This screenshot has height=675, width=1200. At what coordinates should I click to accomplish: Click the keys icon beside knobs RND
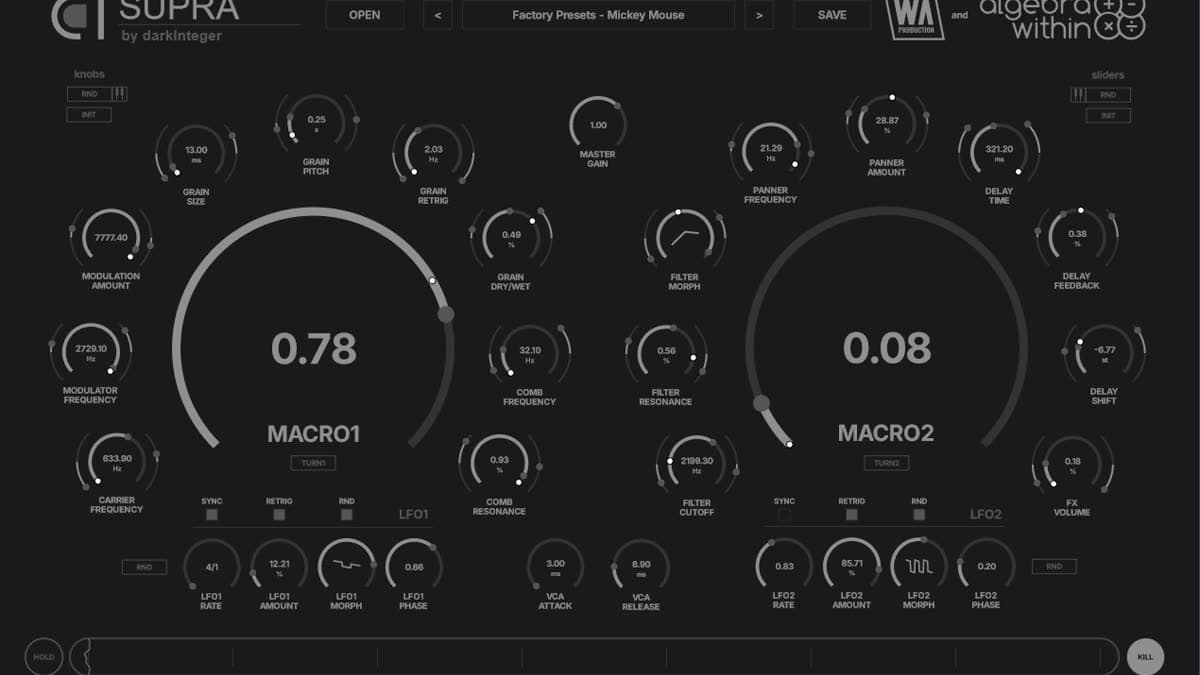(119, 94)
